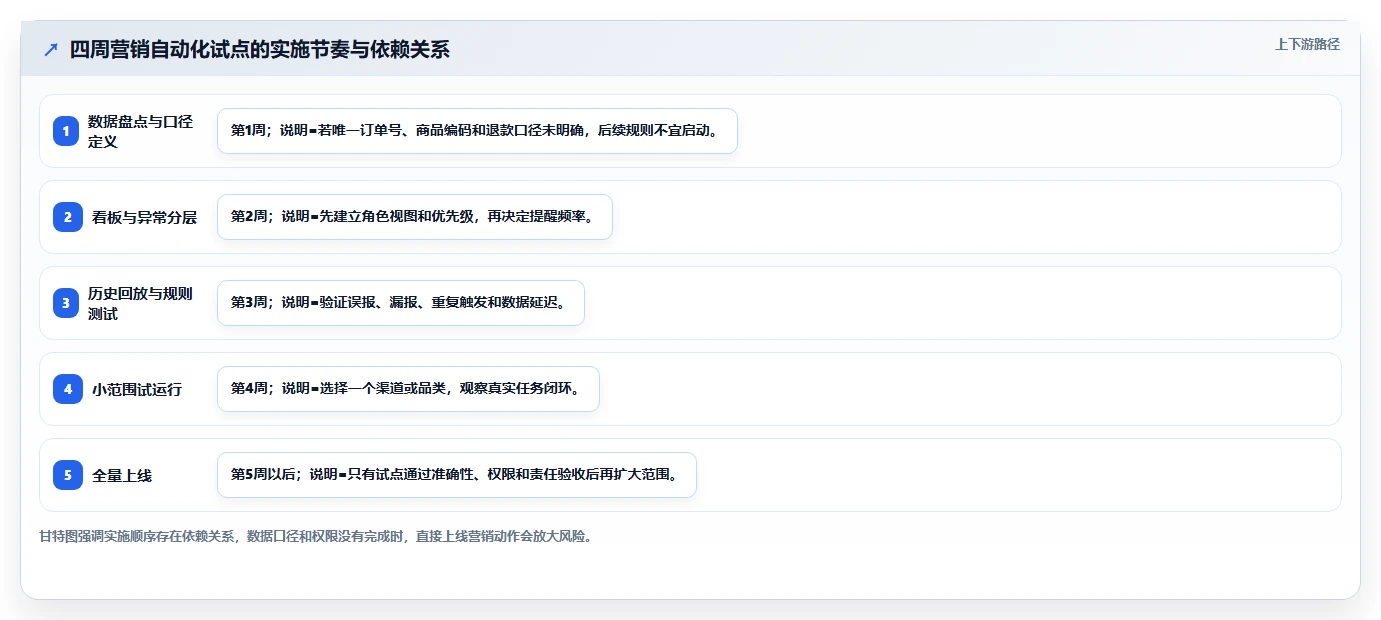Click the step 5 number badge
1381x620 pixels.
click(x=67, y=475)
